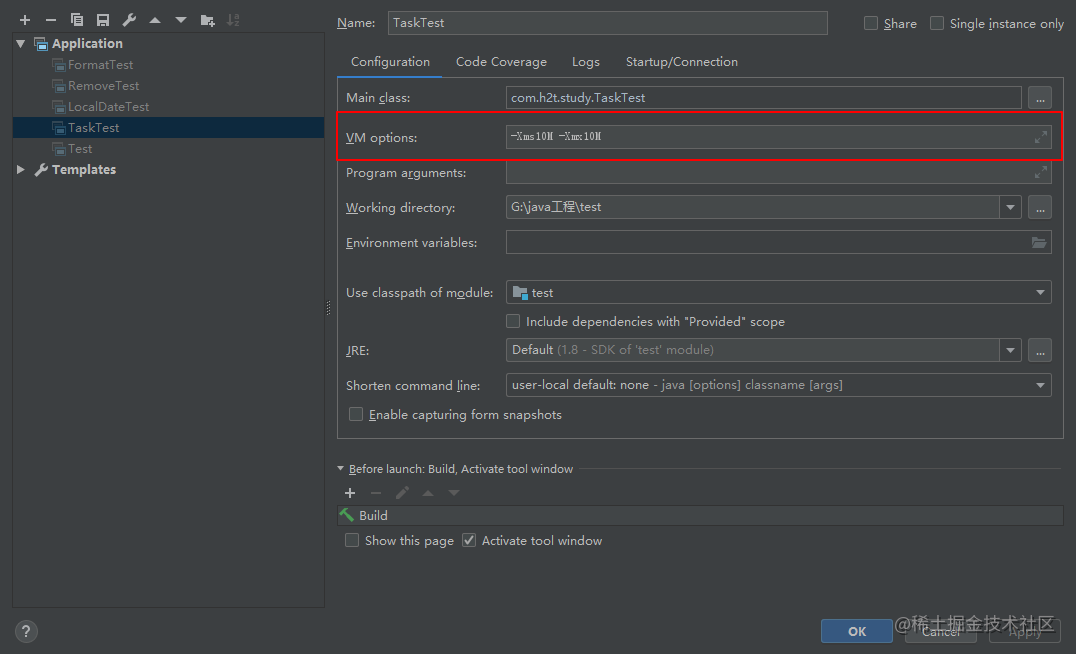The width and height of the screenshot is (1076, 654).
Task: Create new folder for configurations
Action: pyautogui.click(x=207, y=21)
